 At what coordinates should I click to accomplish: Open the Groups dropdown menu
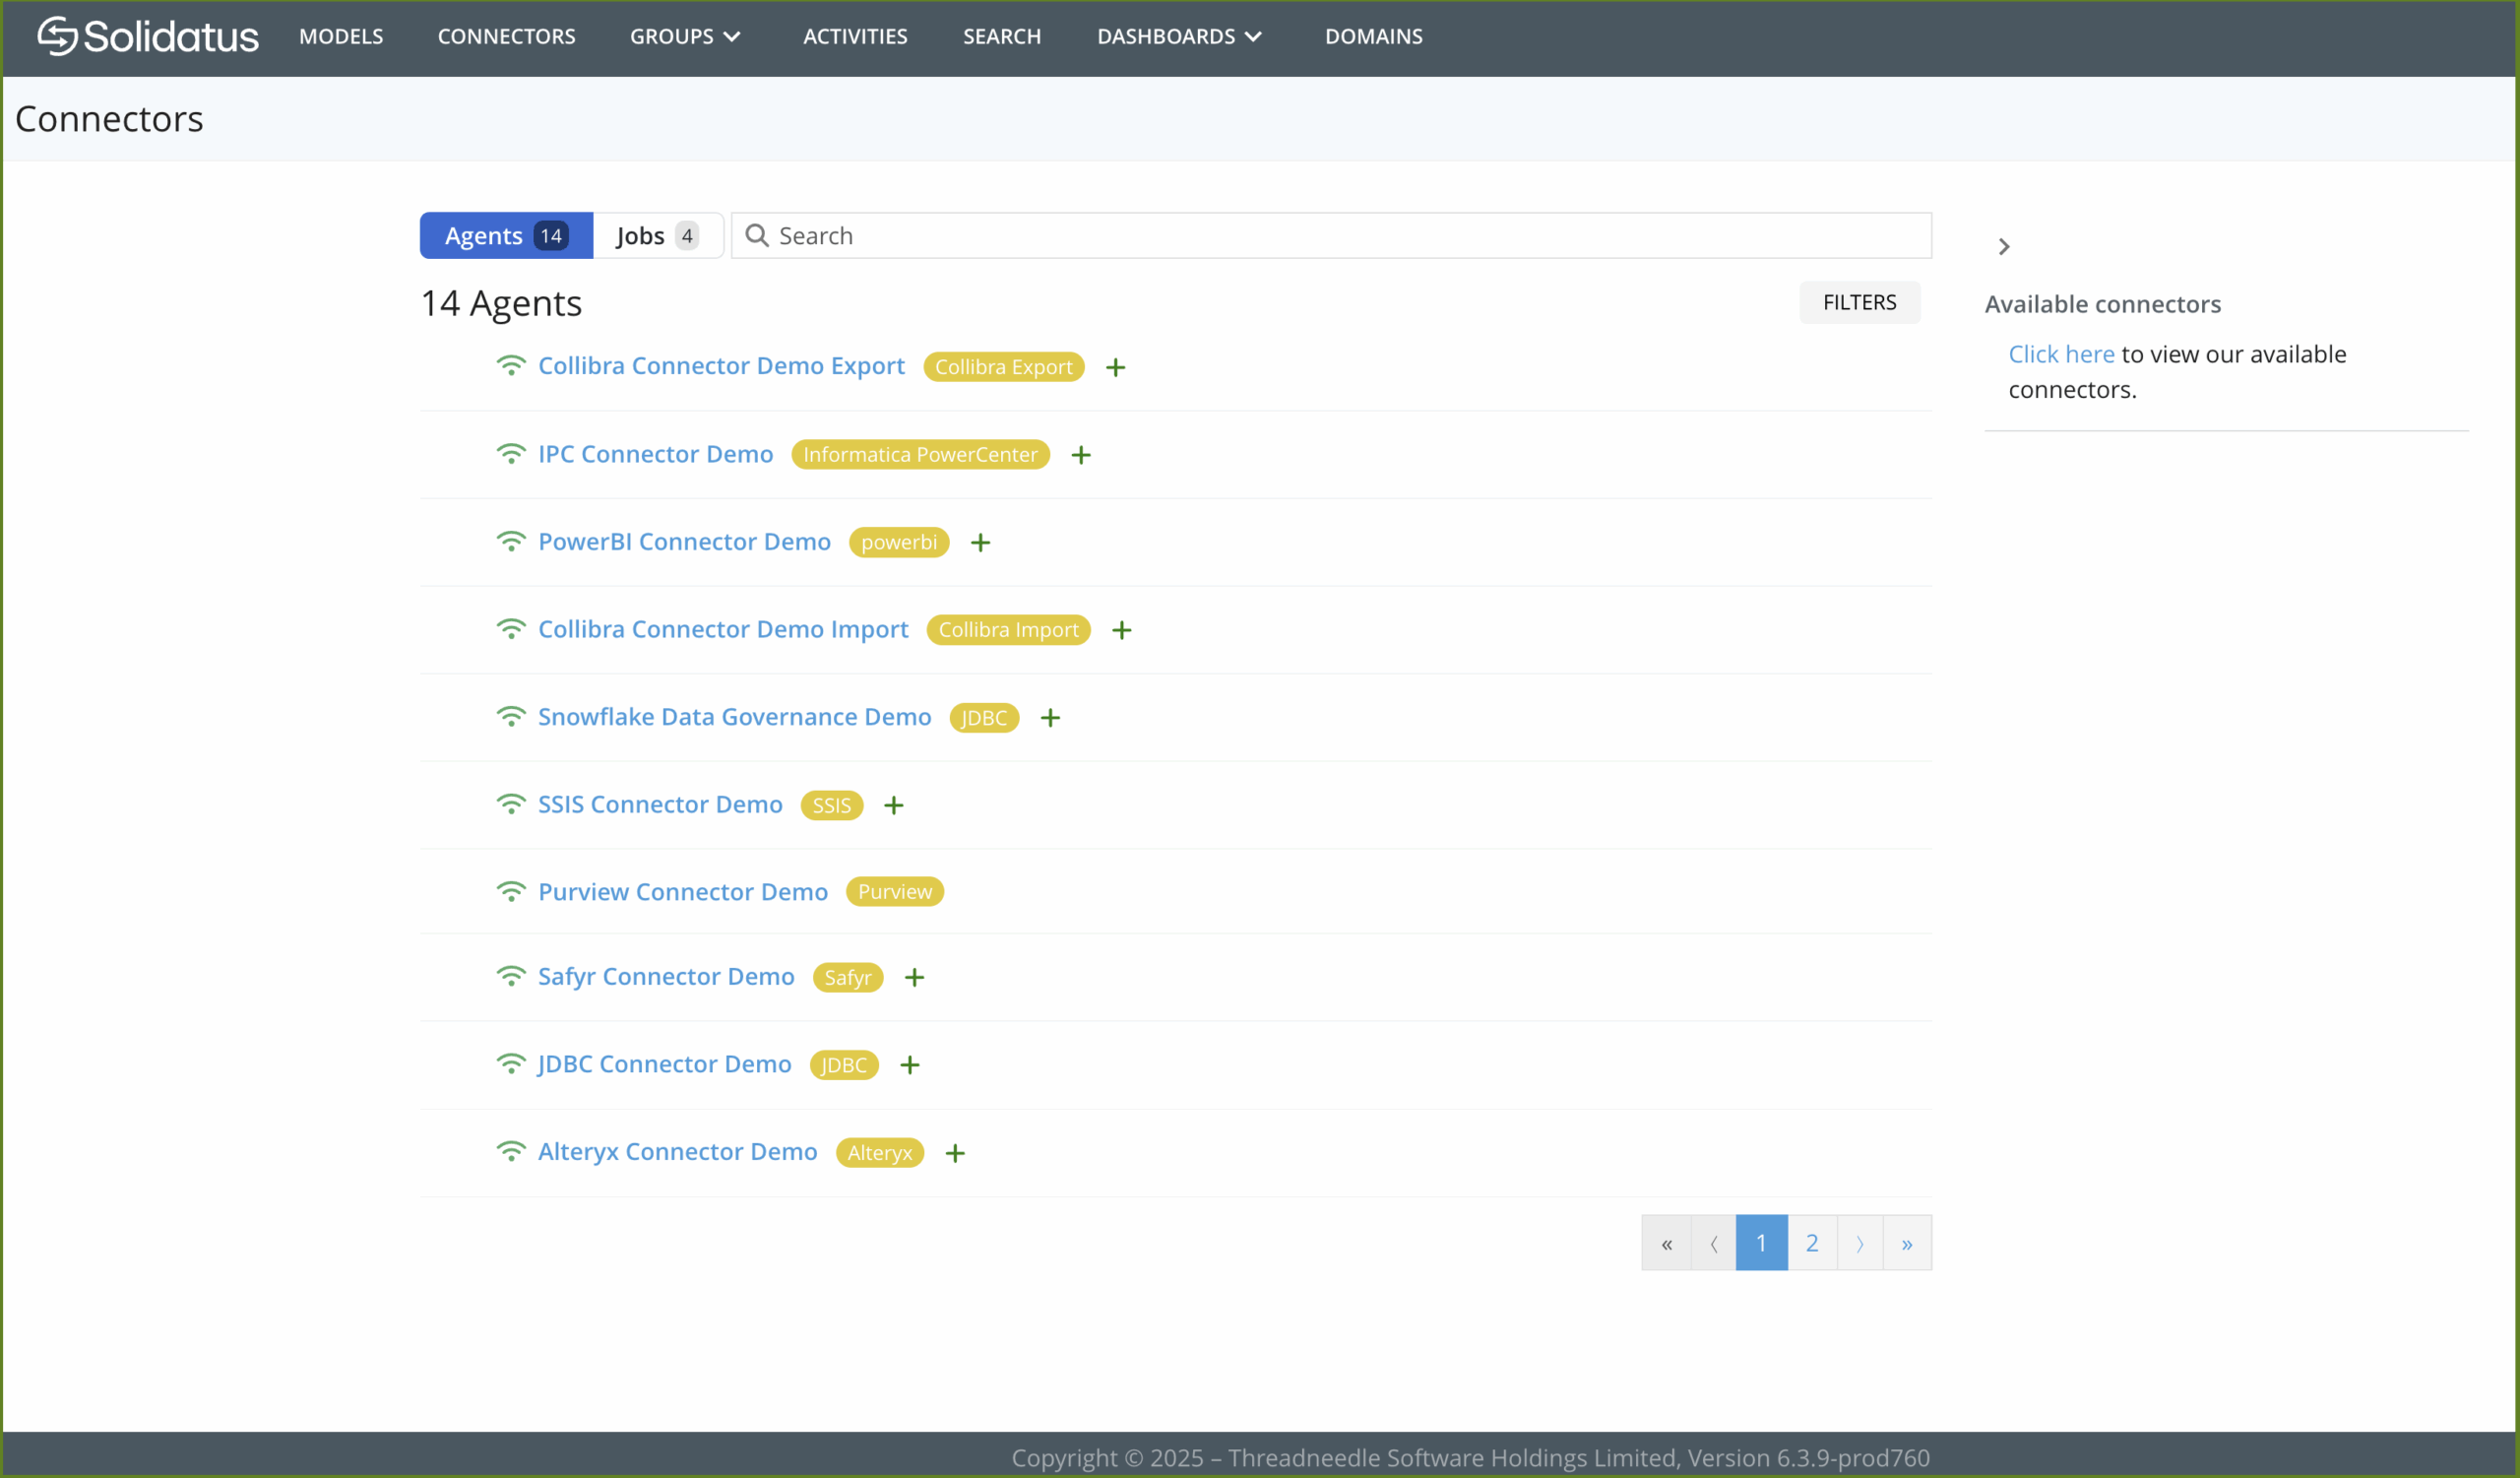click(685, 36)
